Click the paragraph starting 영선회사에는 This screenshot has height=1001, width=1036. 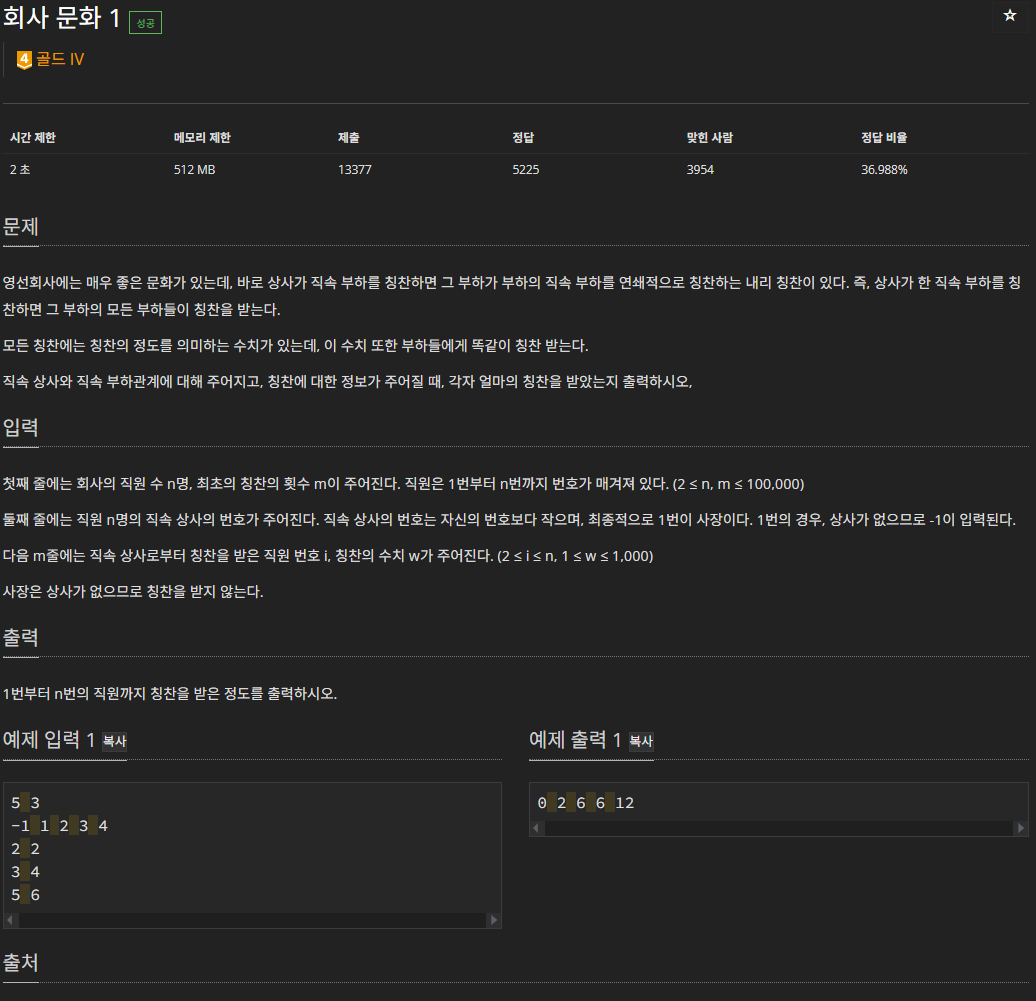click(512, 296)
